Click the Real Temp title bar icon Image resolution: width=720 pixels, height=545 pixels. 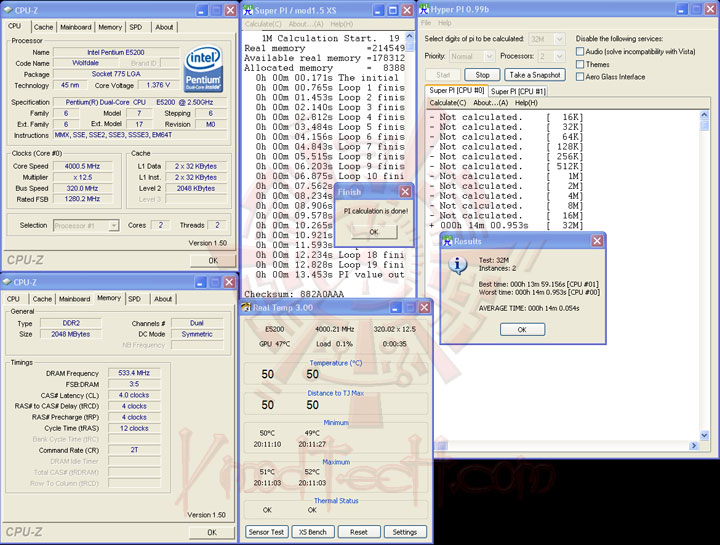point(246,307)
